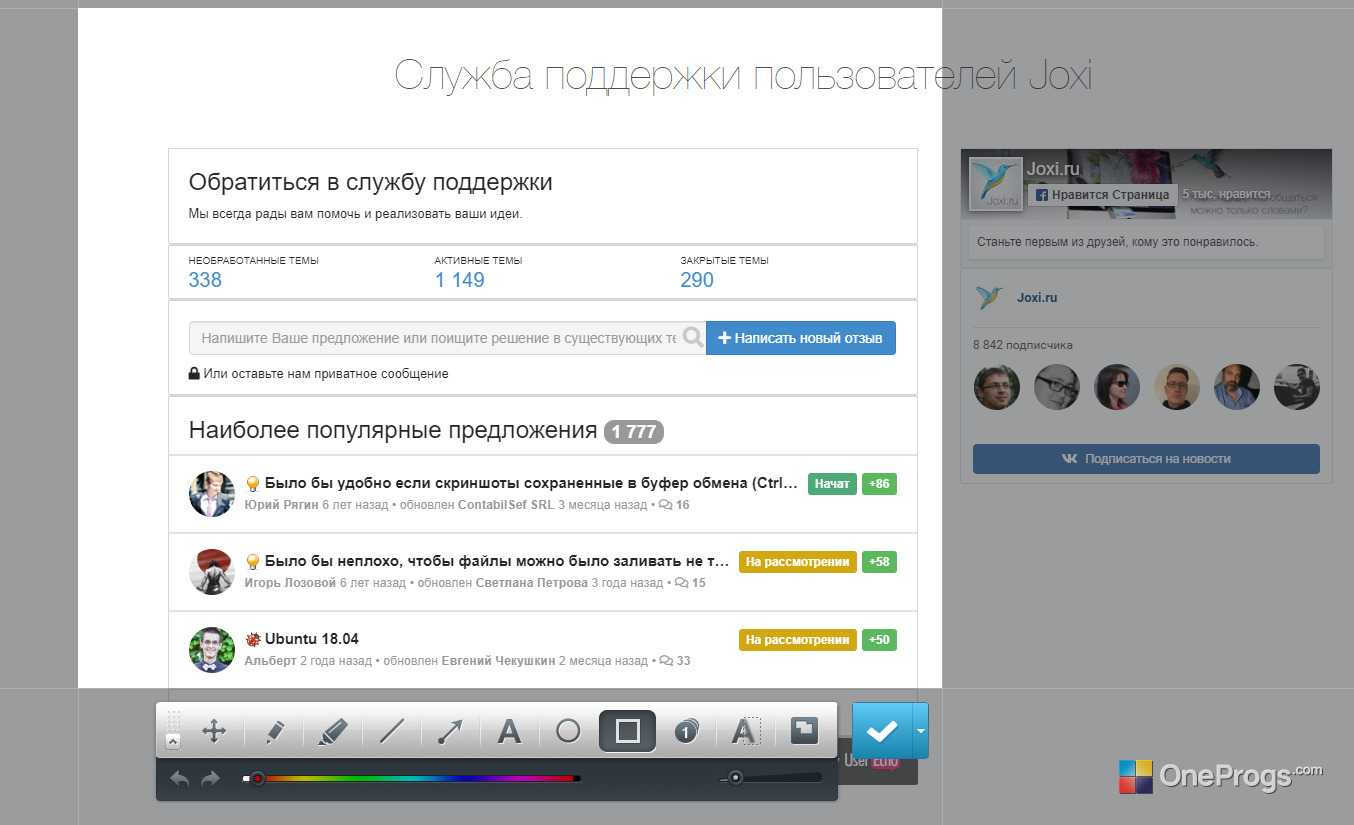Open the closed topics count 290
The width and height of the screenshot is (1354, 825).
point(697,280)
